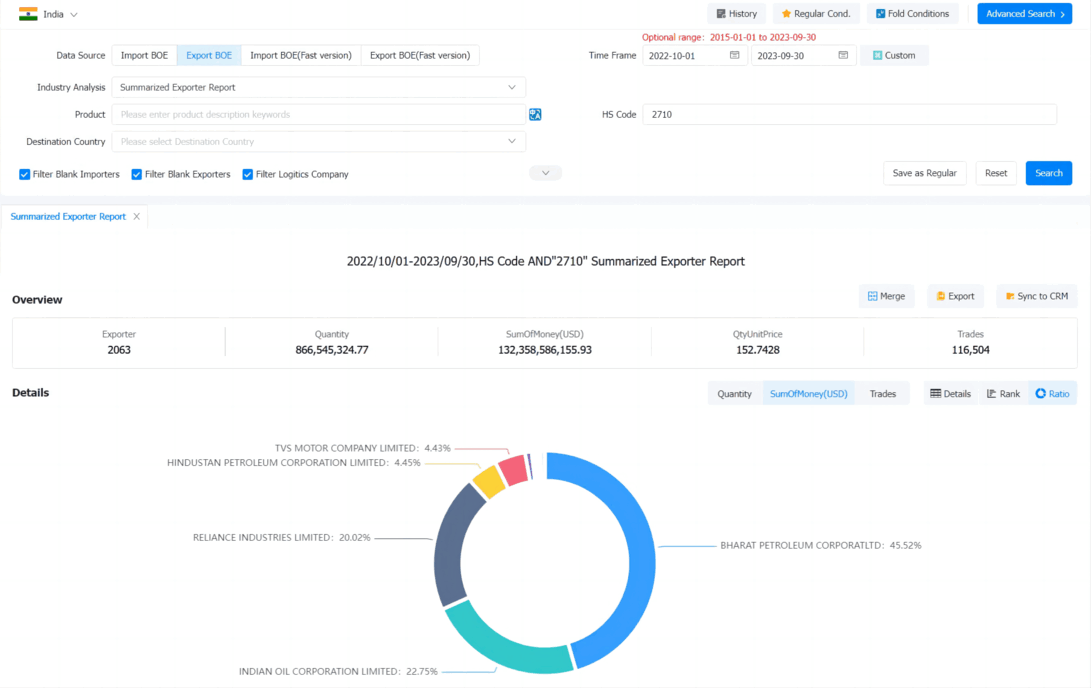The height and width of the screenshot is (688, 1091).
Task: Click Quantity value 866,545,324.77
Action: (x=332, y=350)
